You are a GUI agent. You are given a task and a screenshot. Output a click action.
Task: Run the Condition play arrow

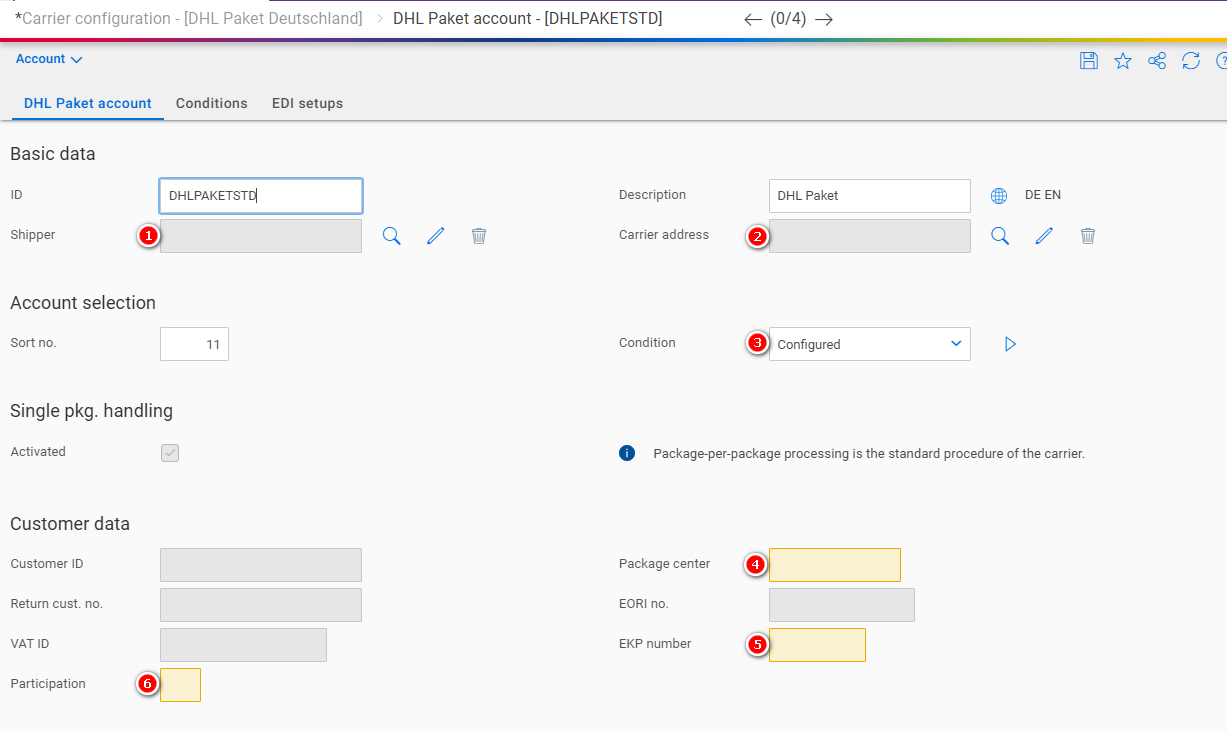click(x=1010, y=344)
